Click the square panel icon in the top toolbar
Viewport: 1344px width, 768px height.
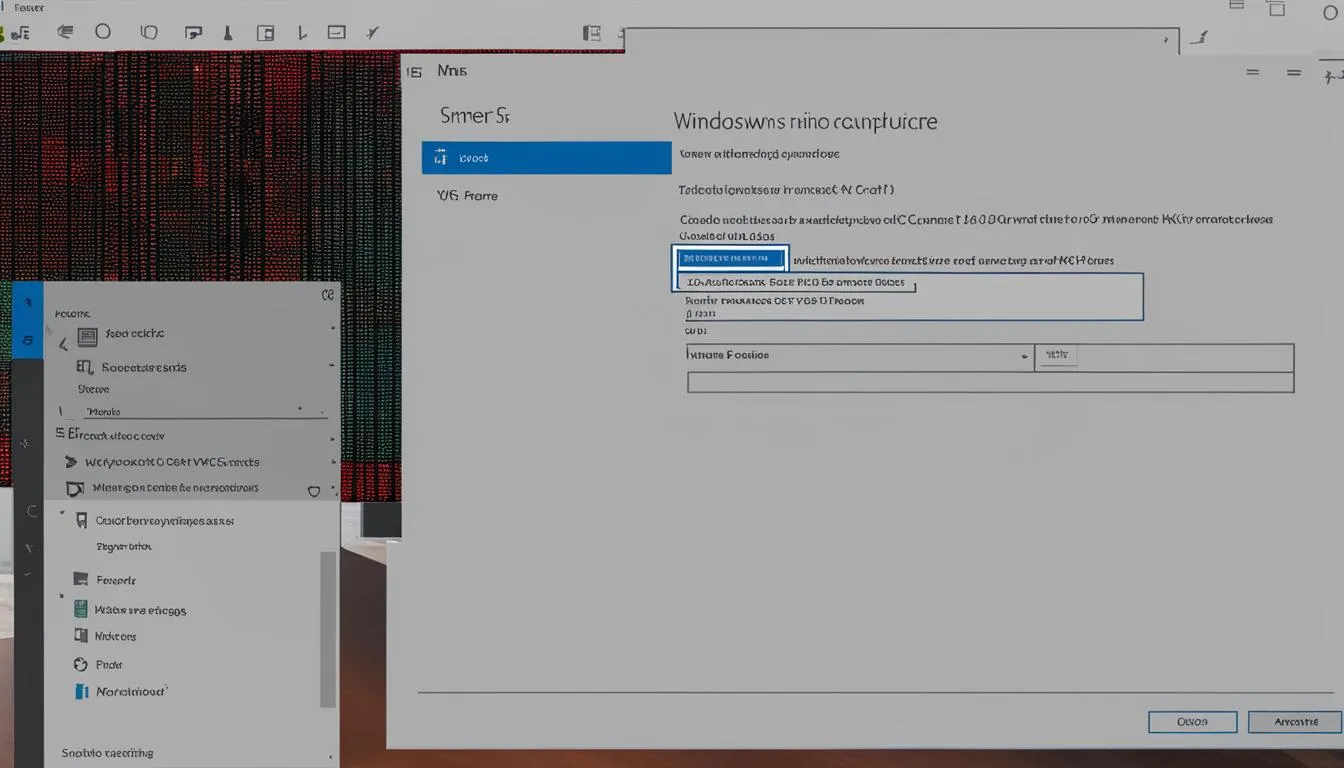point(265,33)
